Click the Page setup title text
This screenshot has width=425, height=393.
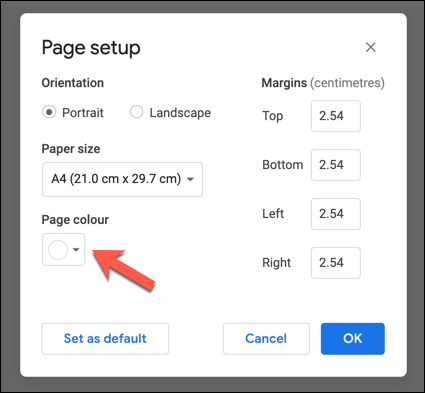coord(91,48)
